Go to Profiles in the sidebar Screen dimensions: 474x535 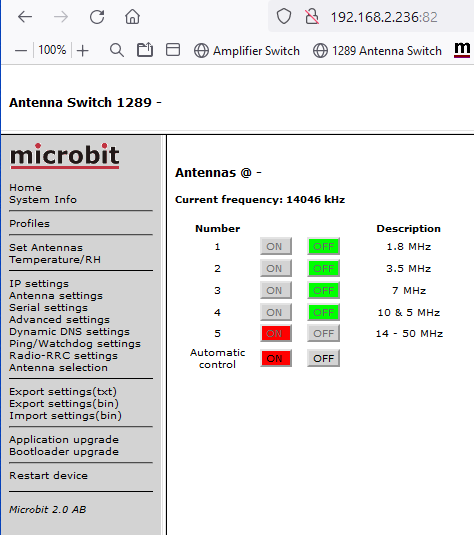point(30,223)
